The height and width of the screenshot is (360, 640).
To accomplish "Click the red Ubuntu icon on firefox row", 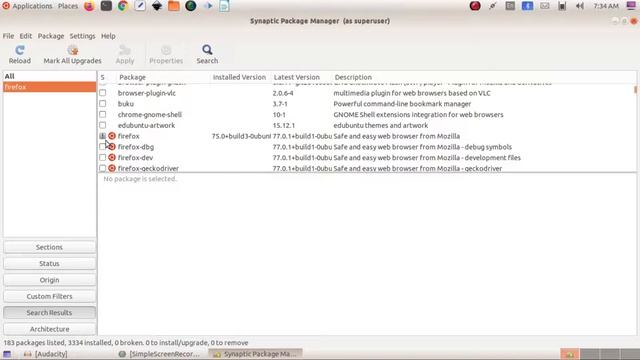I will (x=112, y=136).
